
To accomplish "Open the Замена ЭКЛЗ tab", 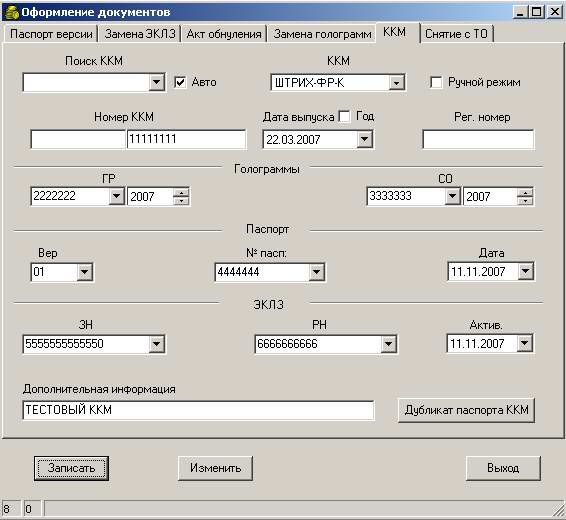I will [140, 34].
